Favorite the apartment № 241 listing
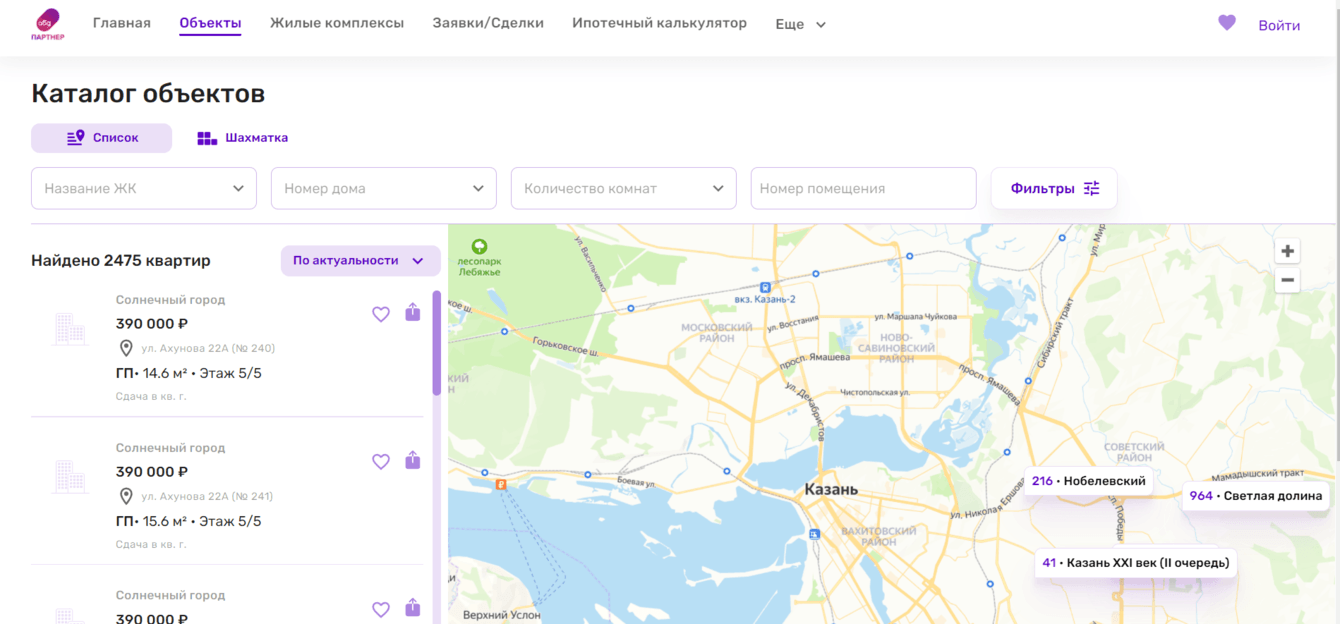 (380, 462)
